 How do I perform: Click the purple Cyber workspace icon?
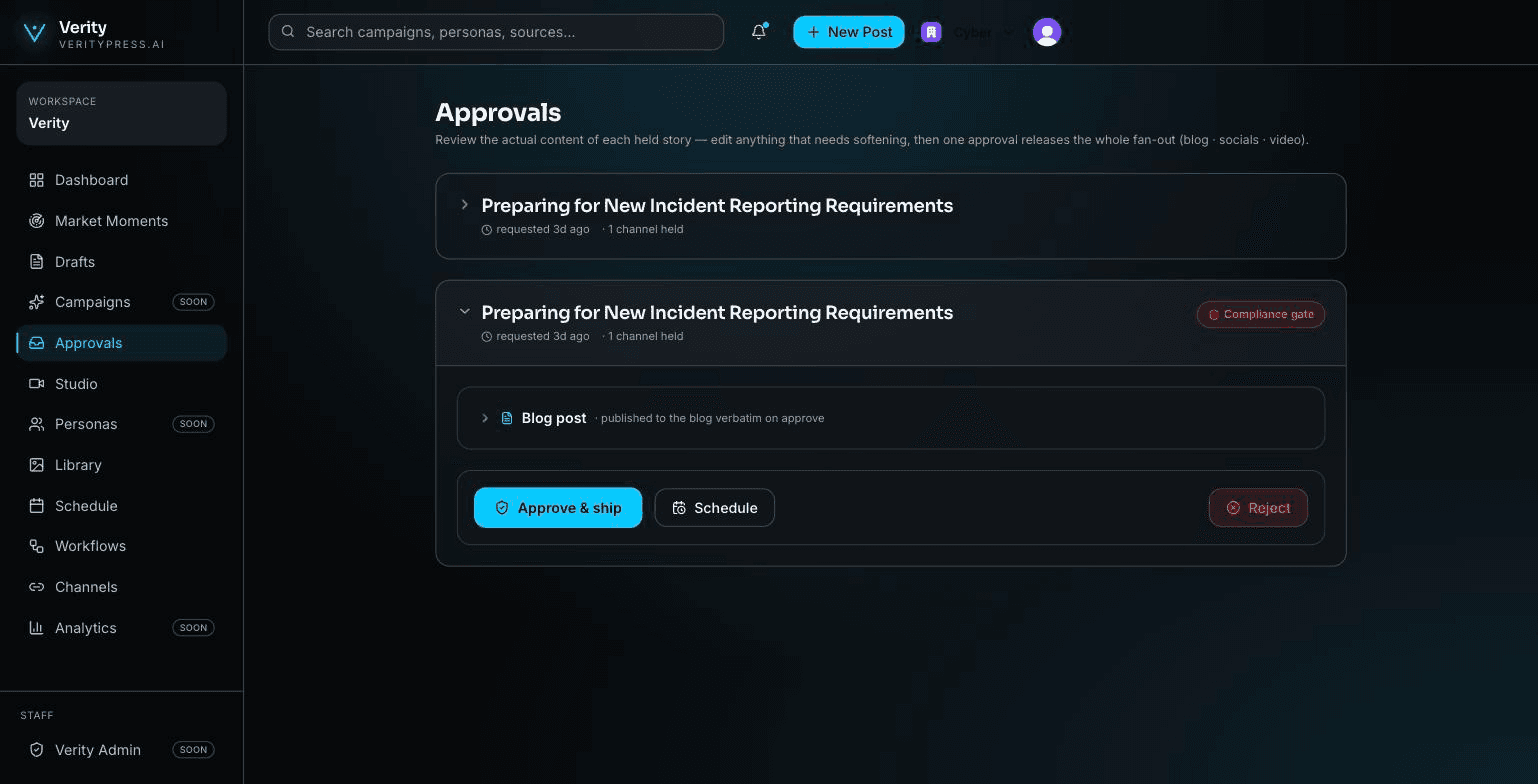(931, 32)
